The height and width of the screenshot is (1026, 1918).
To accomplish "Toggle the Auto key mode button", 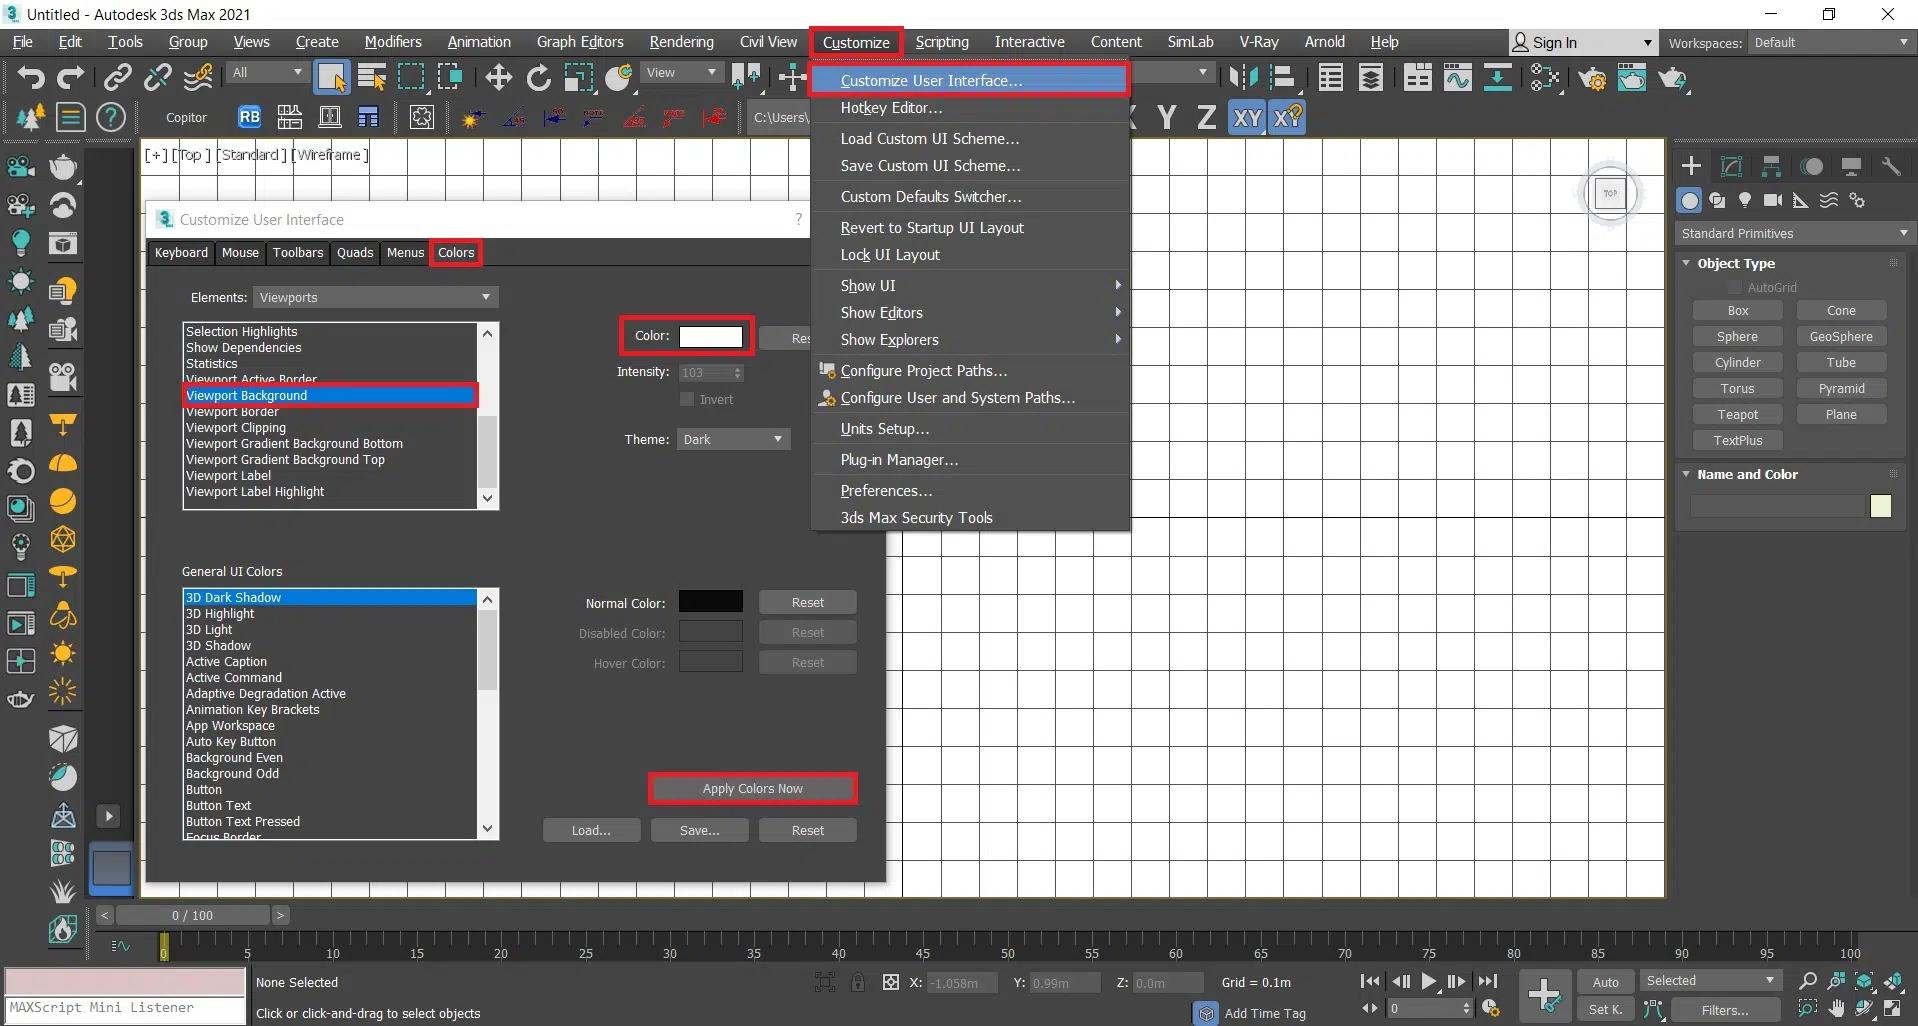I will (1605, 982).
